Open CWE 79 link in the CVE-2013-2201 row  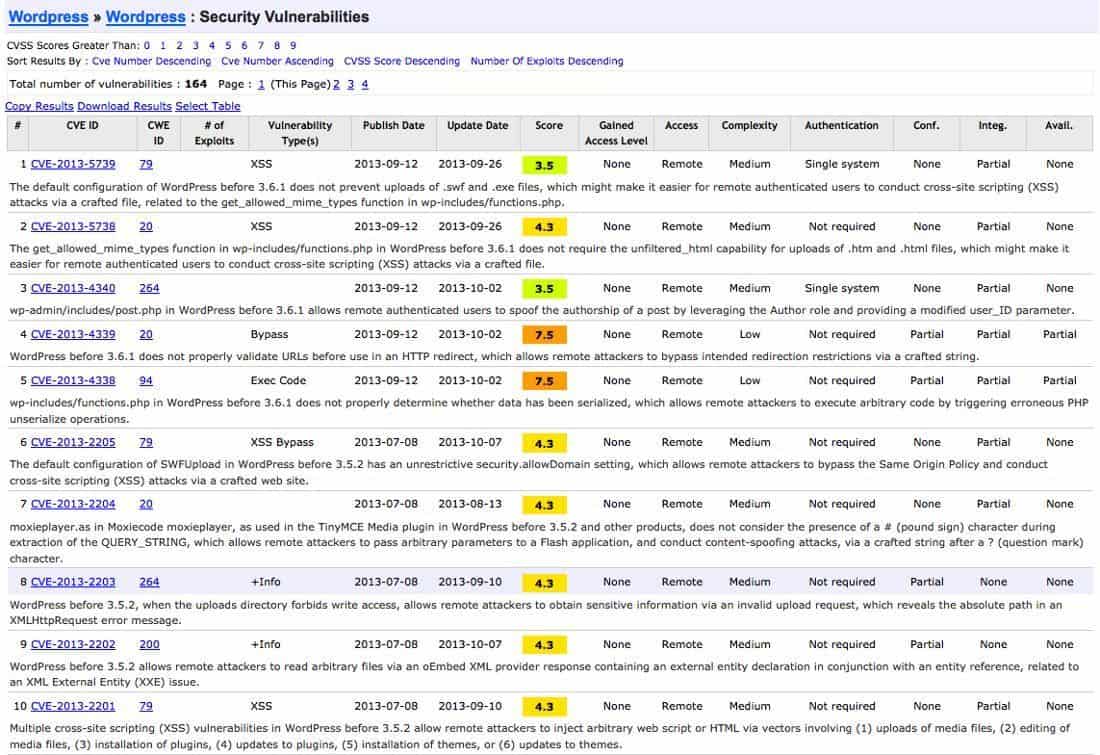[146, 707]
